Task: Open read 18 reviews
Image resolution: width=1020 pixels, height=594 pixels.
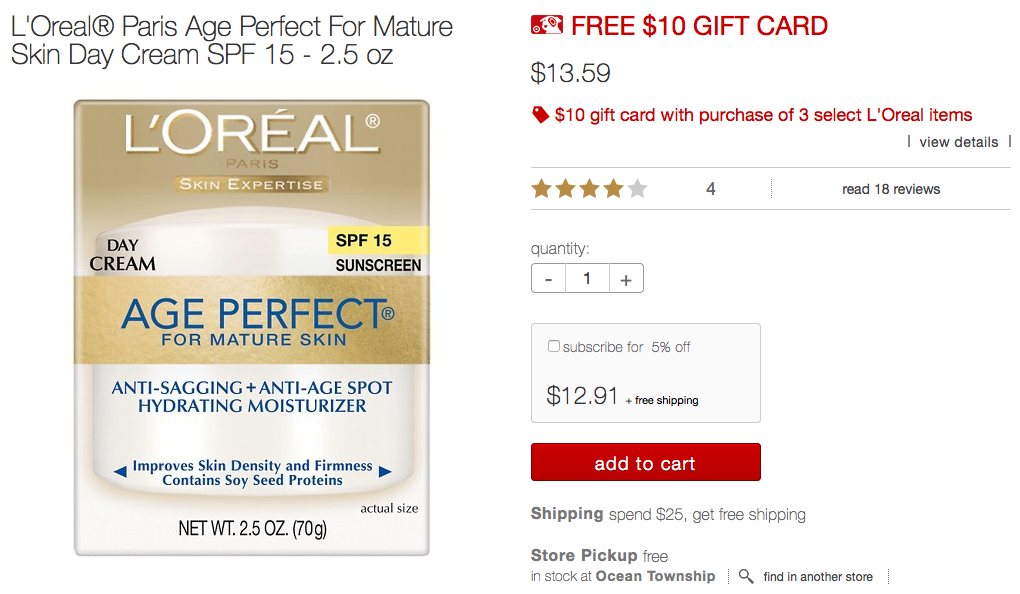Action: click(x=889, y=188)
